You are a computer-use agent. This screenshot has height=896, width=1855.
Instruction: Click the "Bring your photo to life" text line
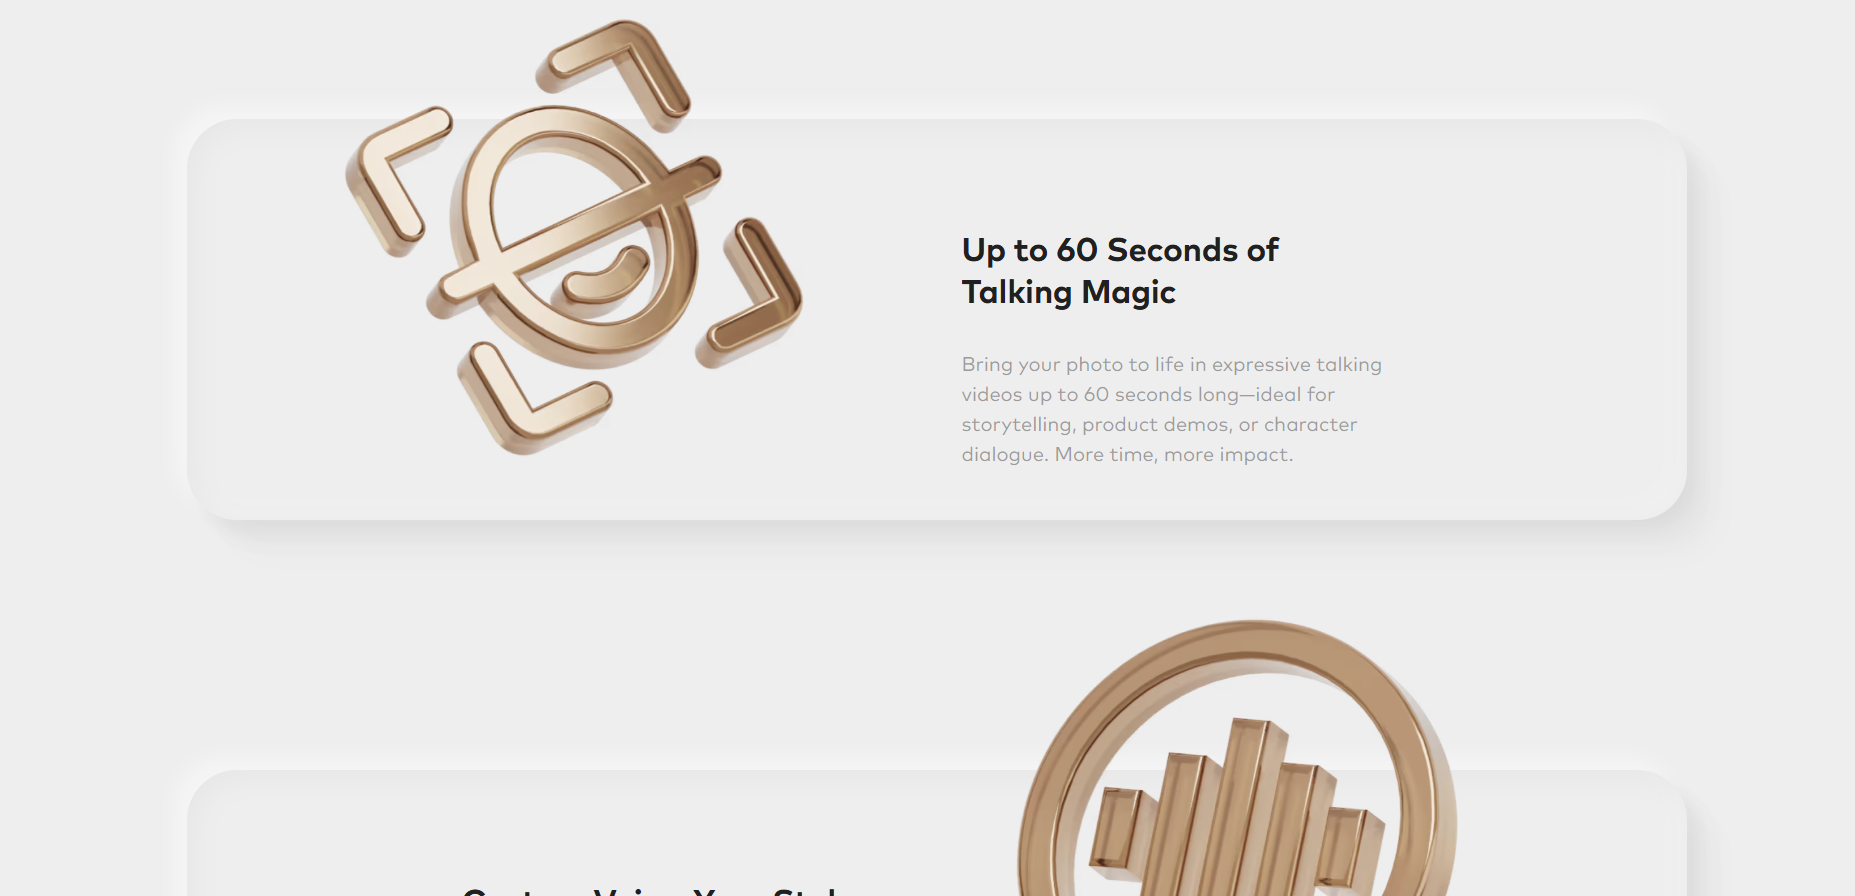1172,364
